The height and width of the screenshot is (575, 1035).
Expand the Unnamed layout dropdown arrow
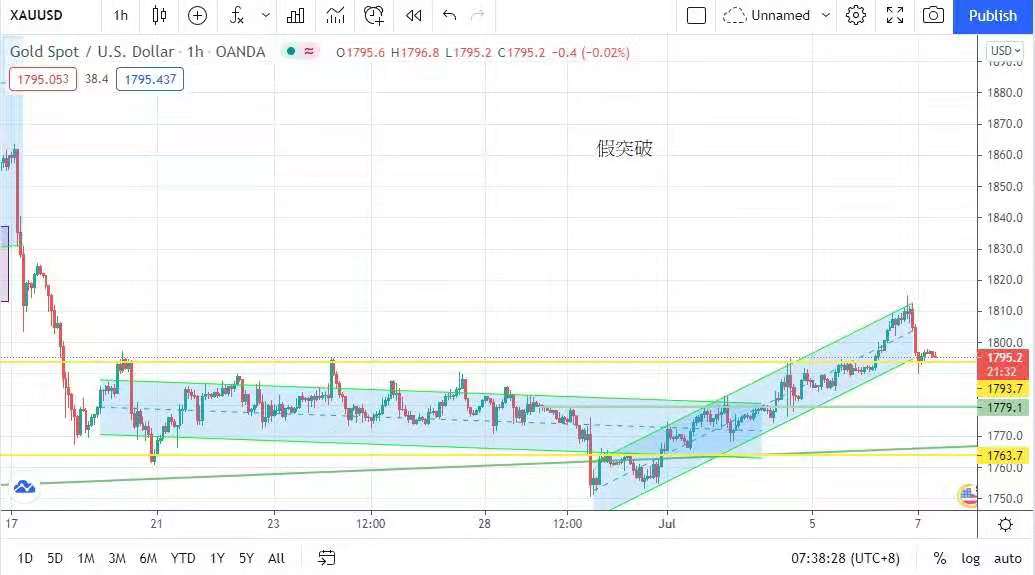(826, 15)
